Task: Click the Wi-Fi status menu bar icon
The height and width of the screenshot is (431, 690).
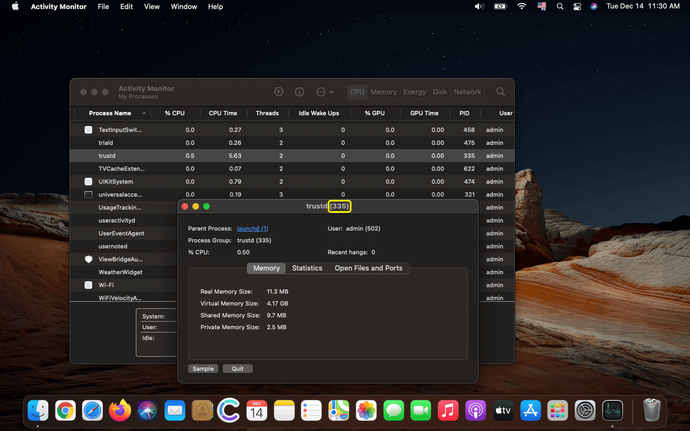Action: pos(521,6)
